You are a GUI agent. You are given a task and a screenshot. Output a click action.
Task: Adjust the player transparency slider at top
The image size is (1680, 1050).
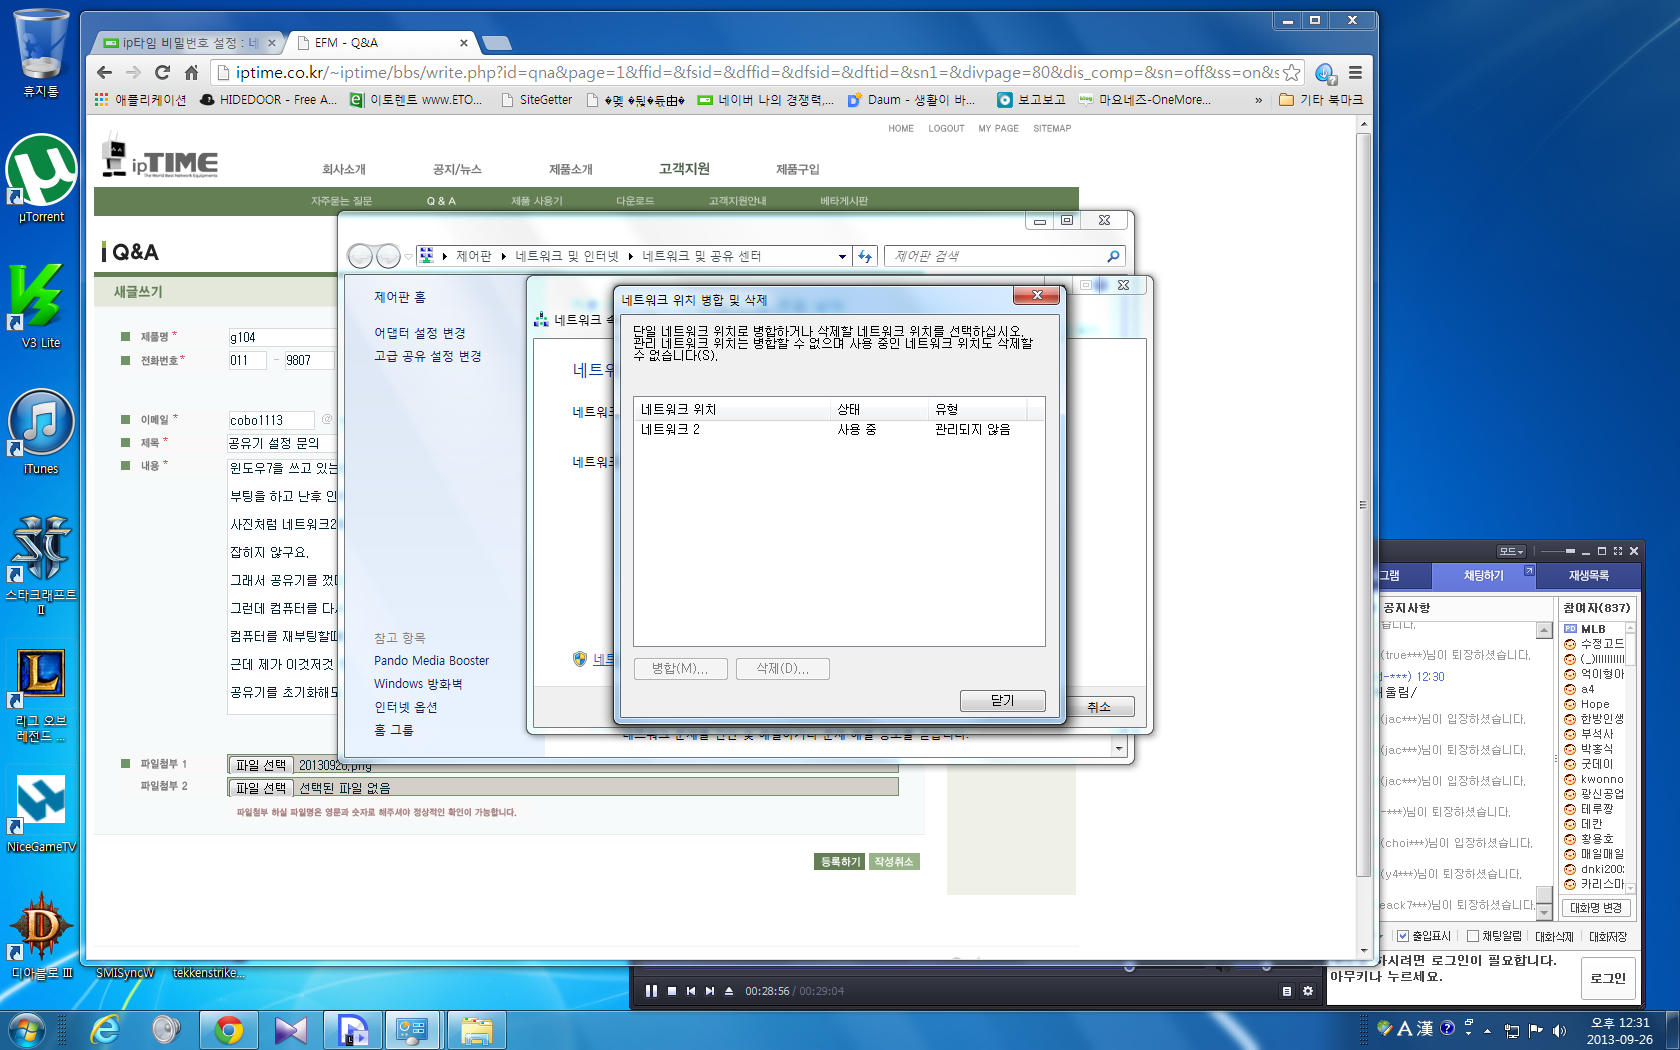pyautogui.click(x=1569, y=551)
